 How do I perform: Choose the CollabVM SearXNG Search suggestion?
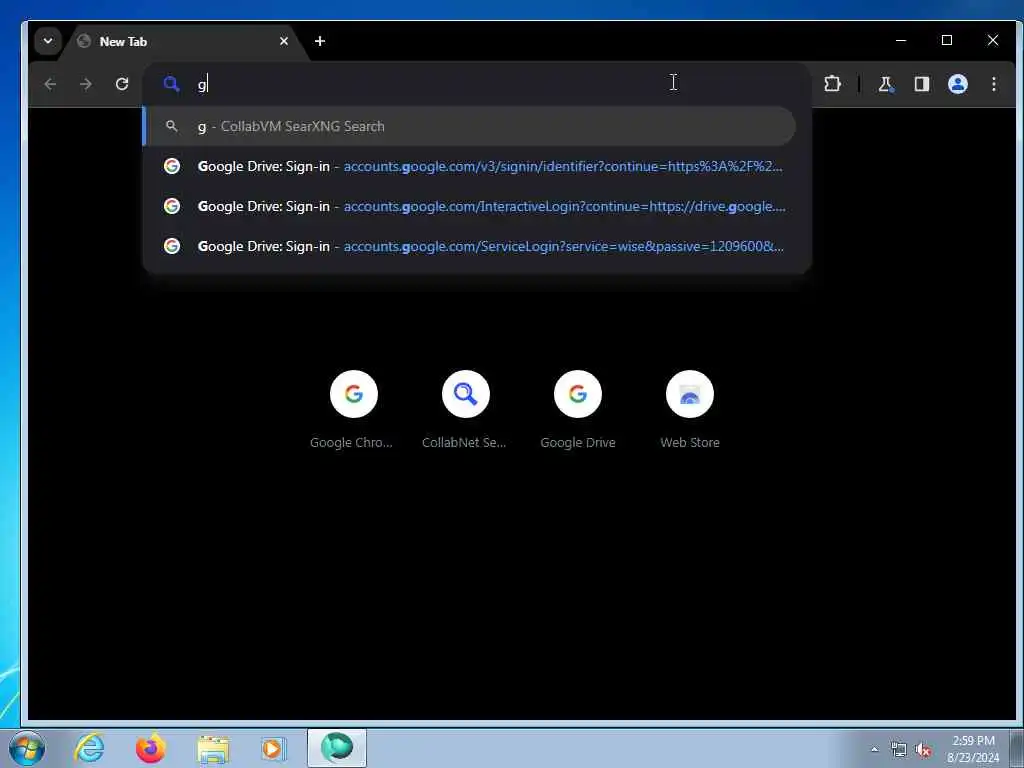[470, 127]
